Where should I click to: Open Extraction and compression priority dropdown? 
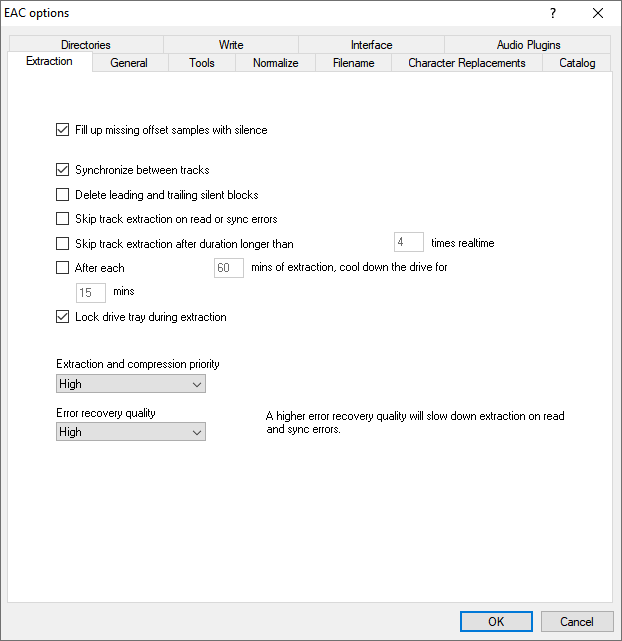[x=131, y=384]
